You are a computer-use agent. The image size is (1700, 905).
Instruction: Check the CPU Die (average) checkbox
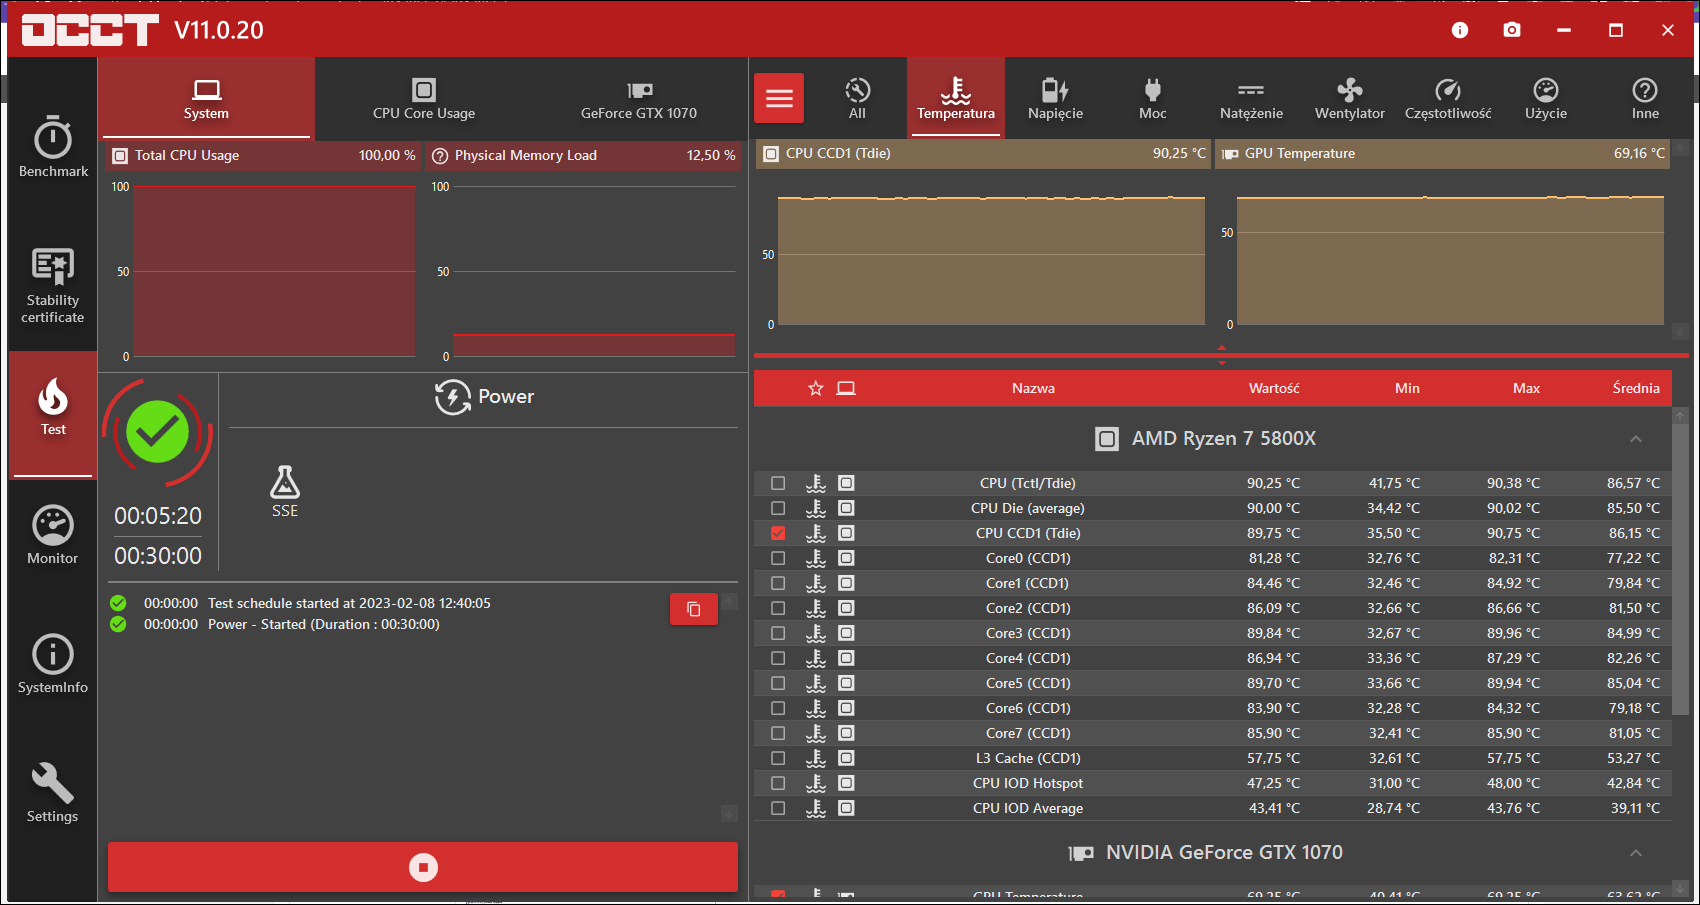778,508
